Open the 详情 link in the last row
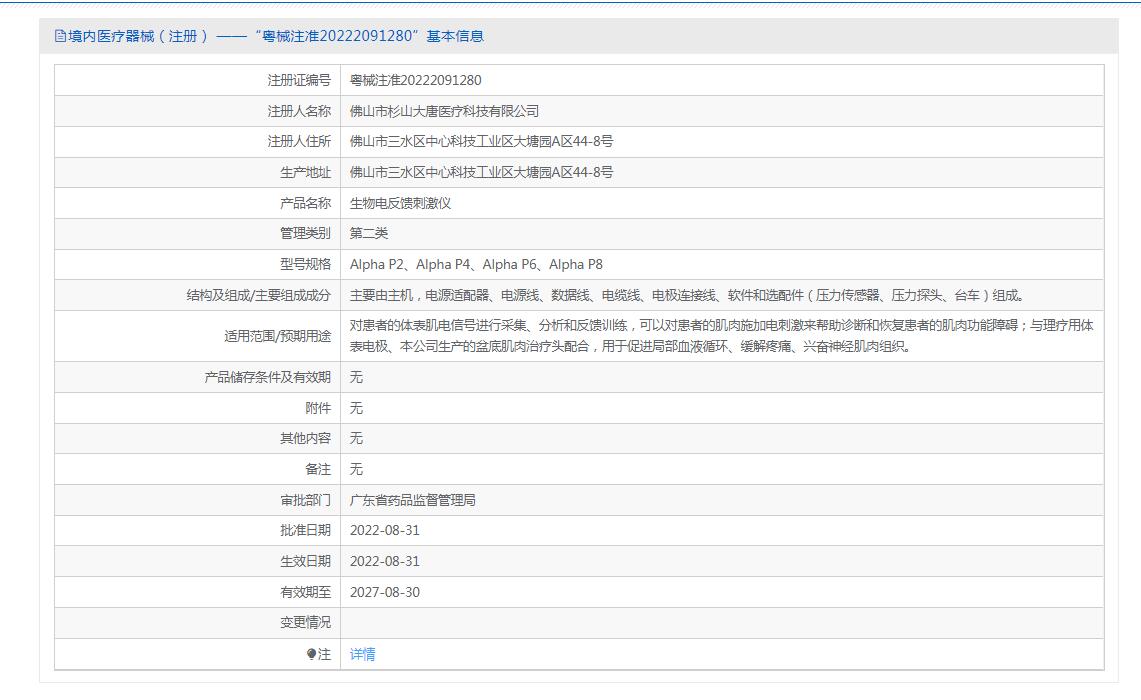This screenshot has height=700, width=1141. click(362, 654)
